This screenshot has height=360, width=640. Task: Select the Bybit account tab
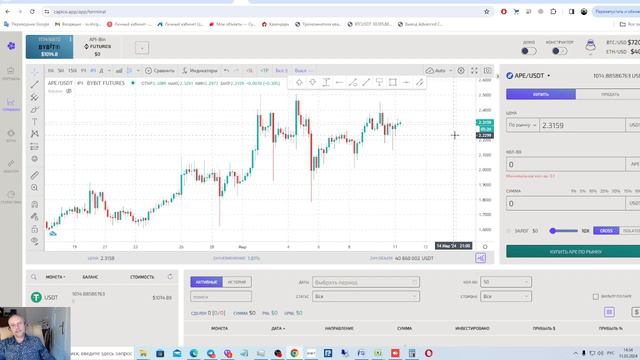click(49, 47)
